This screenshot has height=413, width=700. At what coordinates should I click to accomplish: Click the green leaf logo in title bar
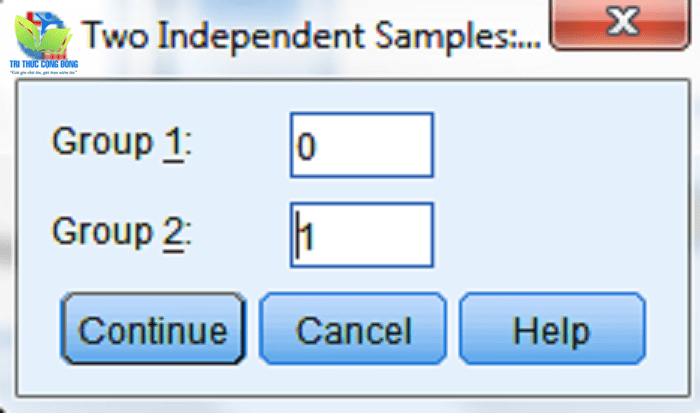click(42, 37)
